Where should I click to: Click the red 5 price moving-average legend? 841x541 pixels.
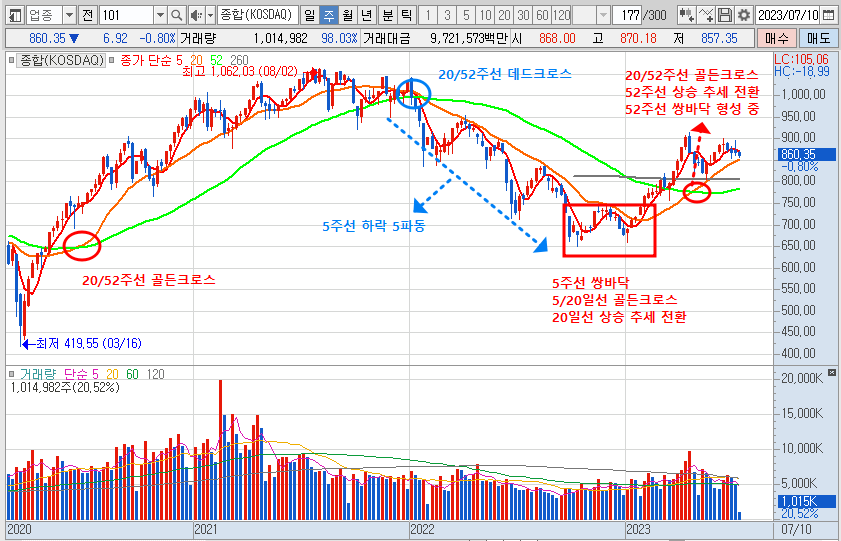[179, 60]
